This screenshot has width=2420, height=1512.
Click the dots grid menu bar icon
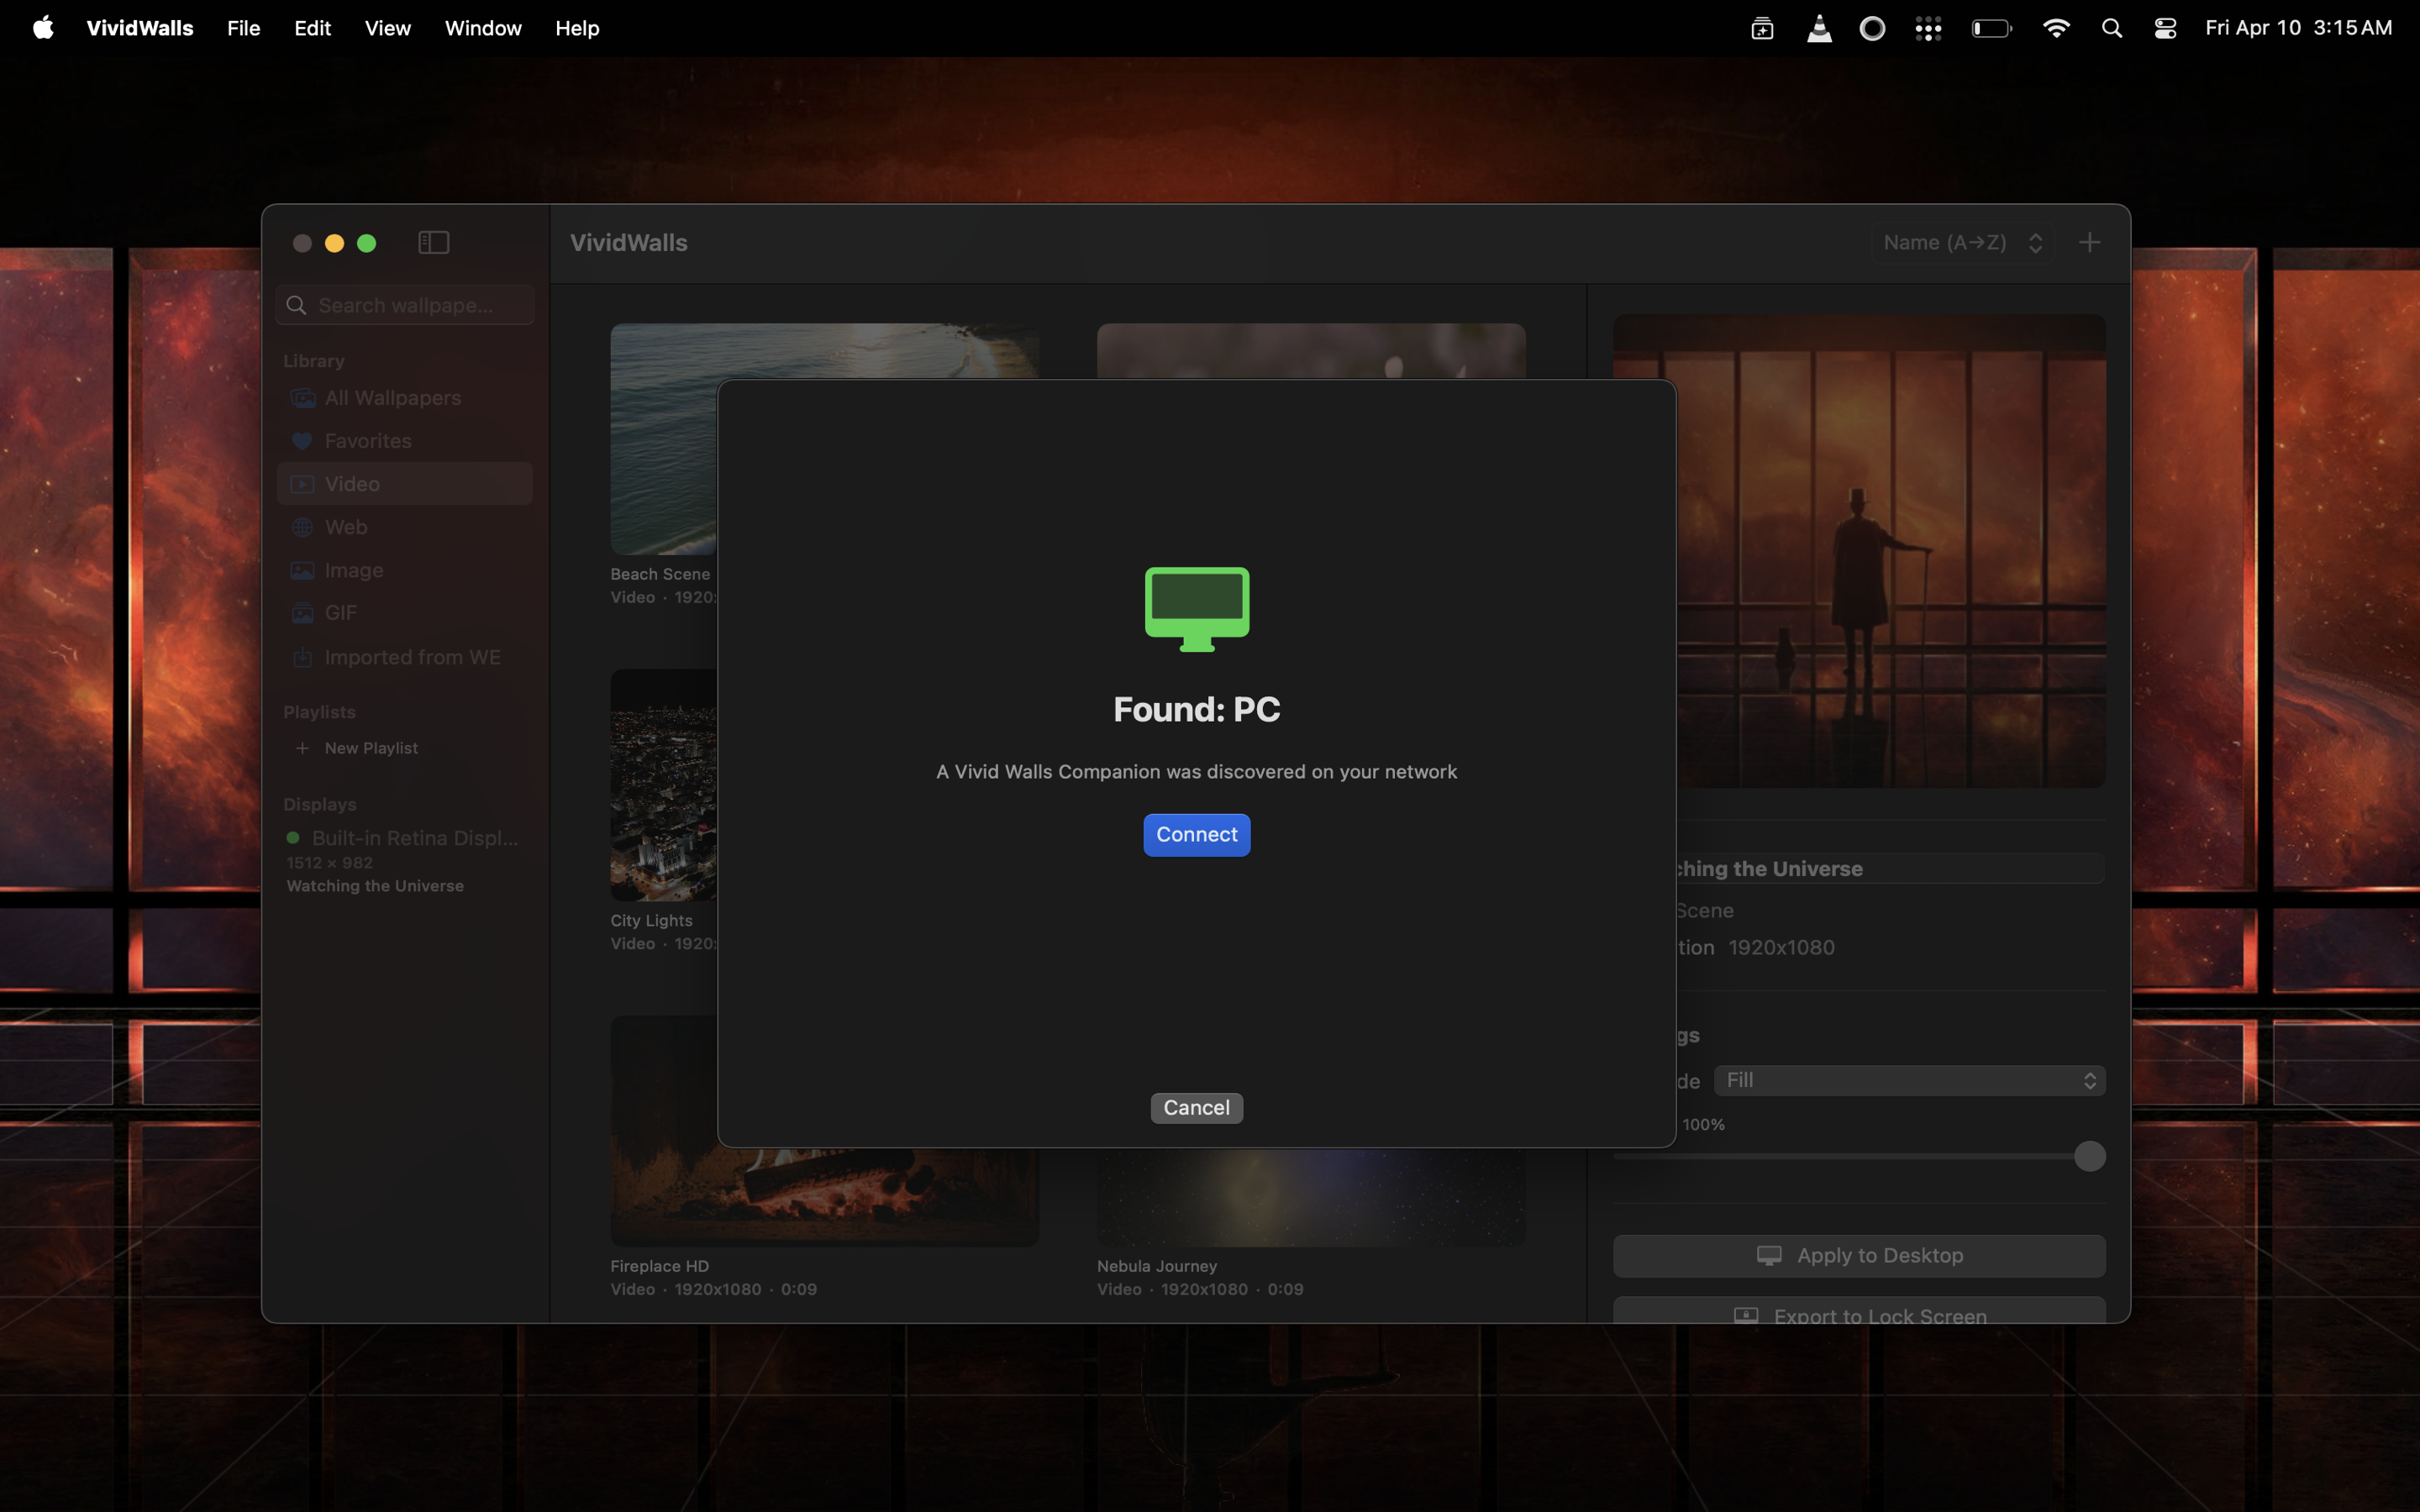click(1928, 28)
